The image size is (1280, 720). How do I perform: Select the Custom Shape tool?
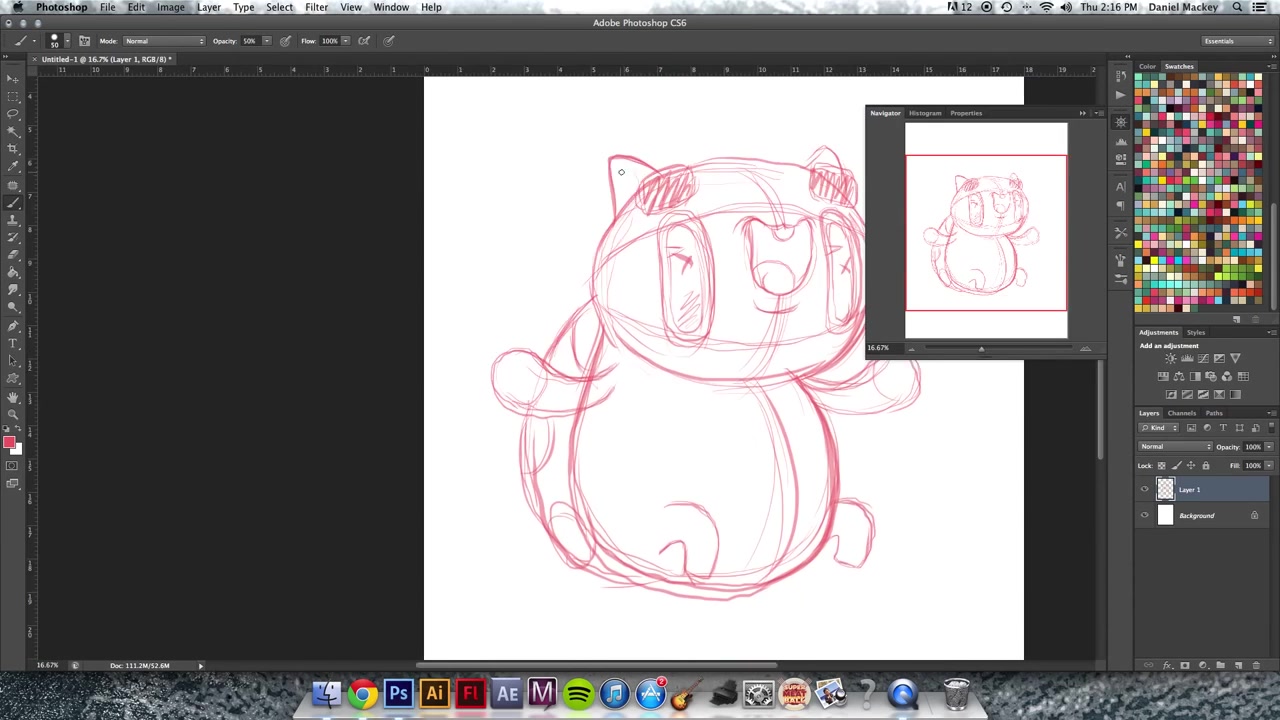pyautogui.click(x=13, y=380)
